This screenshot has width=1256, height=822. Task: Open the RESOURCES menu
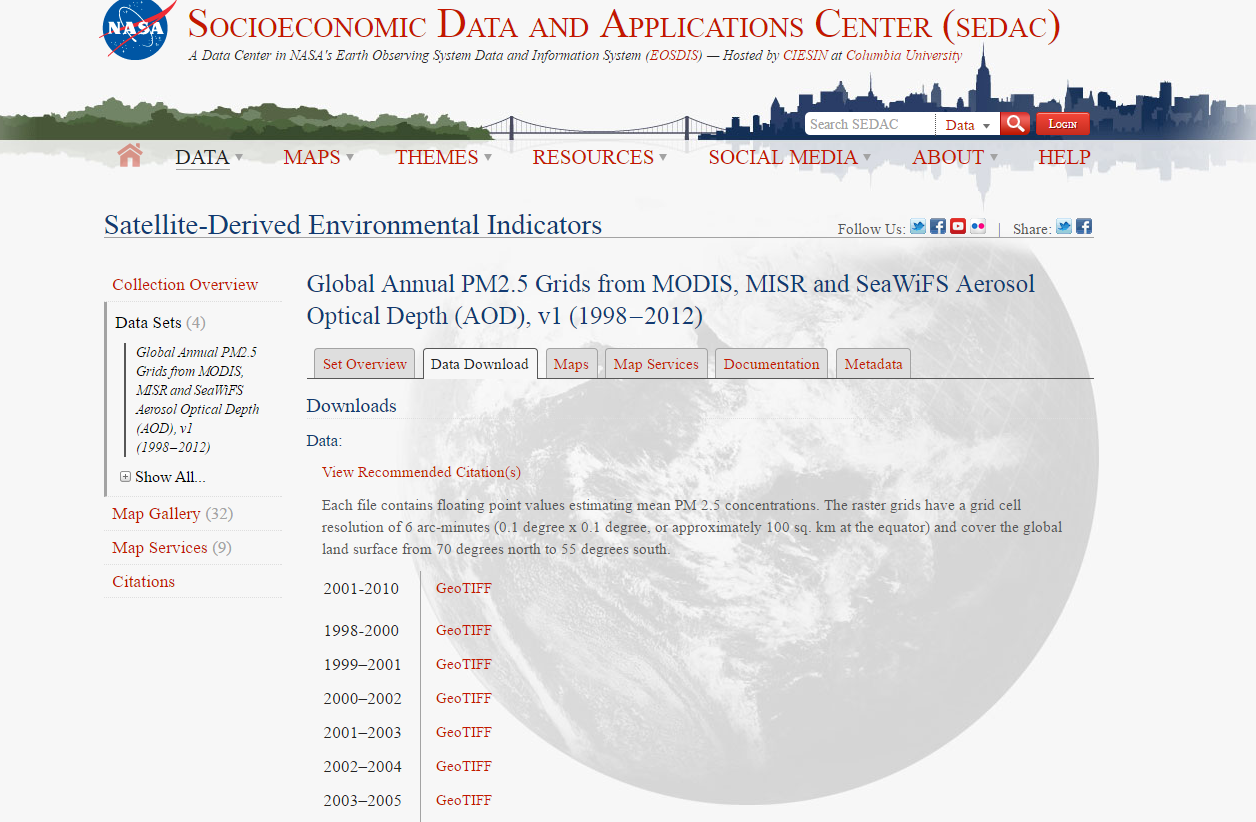coord(599,157)
